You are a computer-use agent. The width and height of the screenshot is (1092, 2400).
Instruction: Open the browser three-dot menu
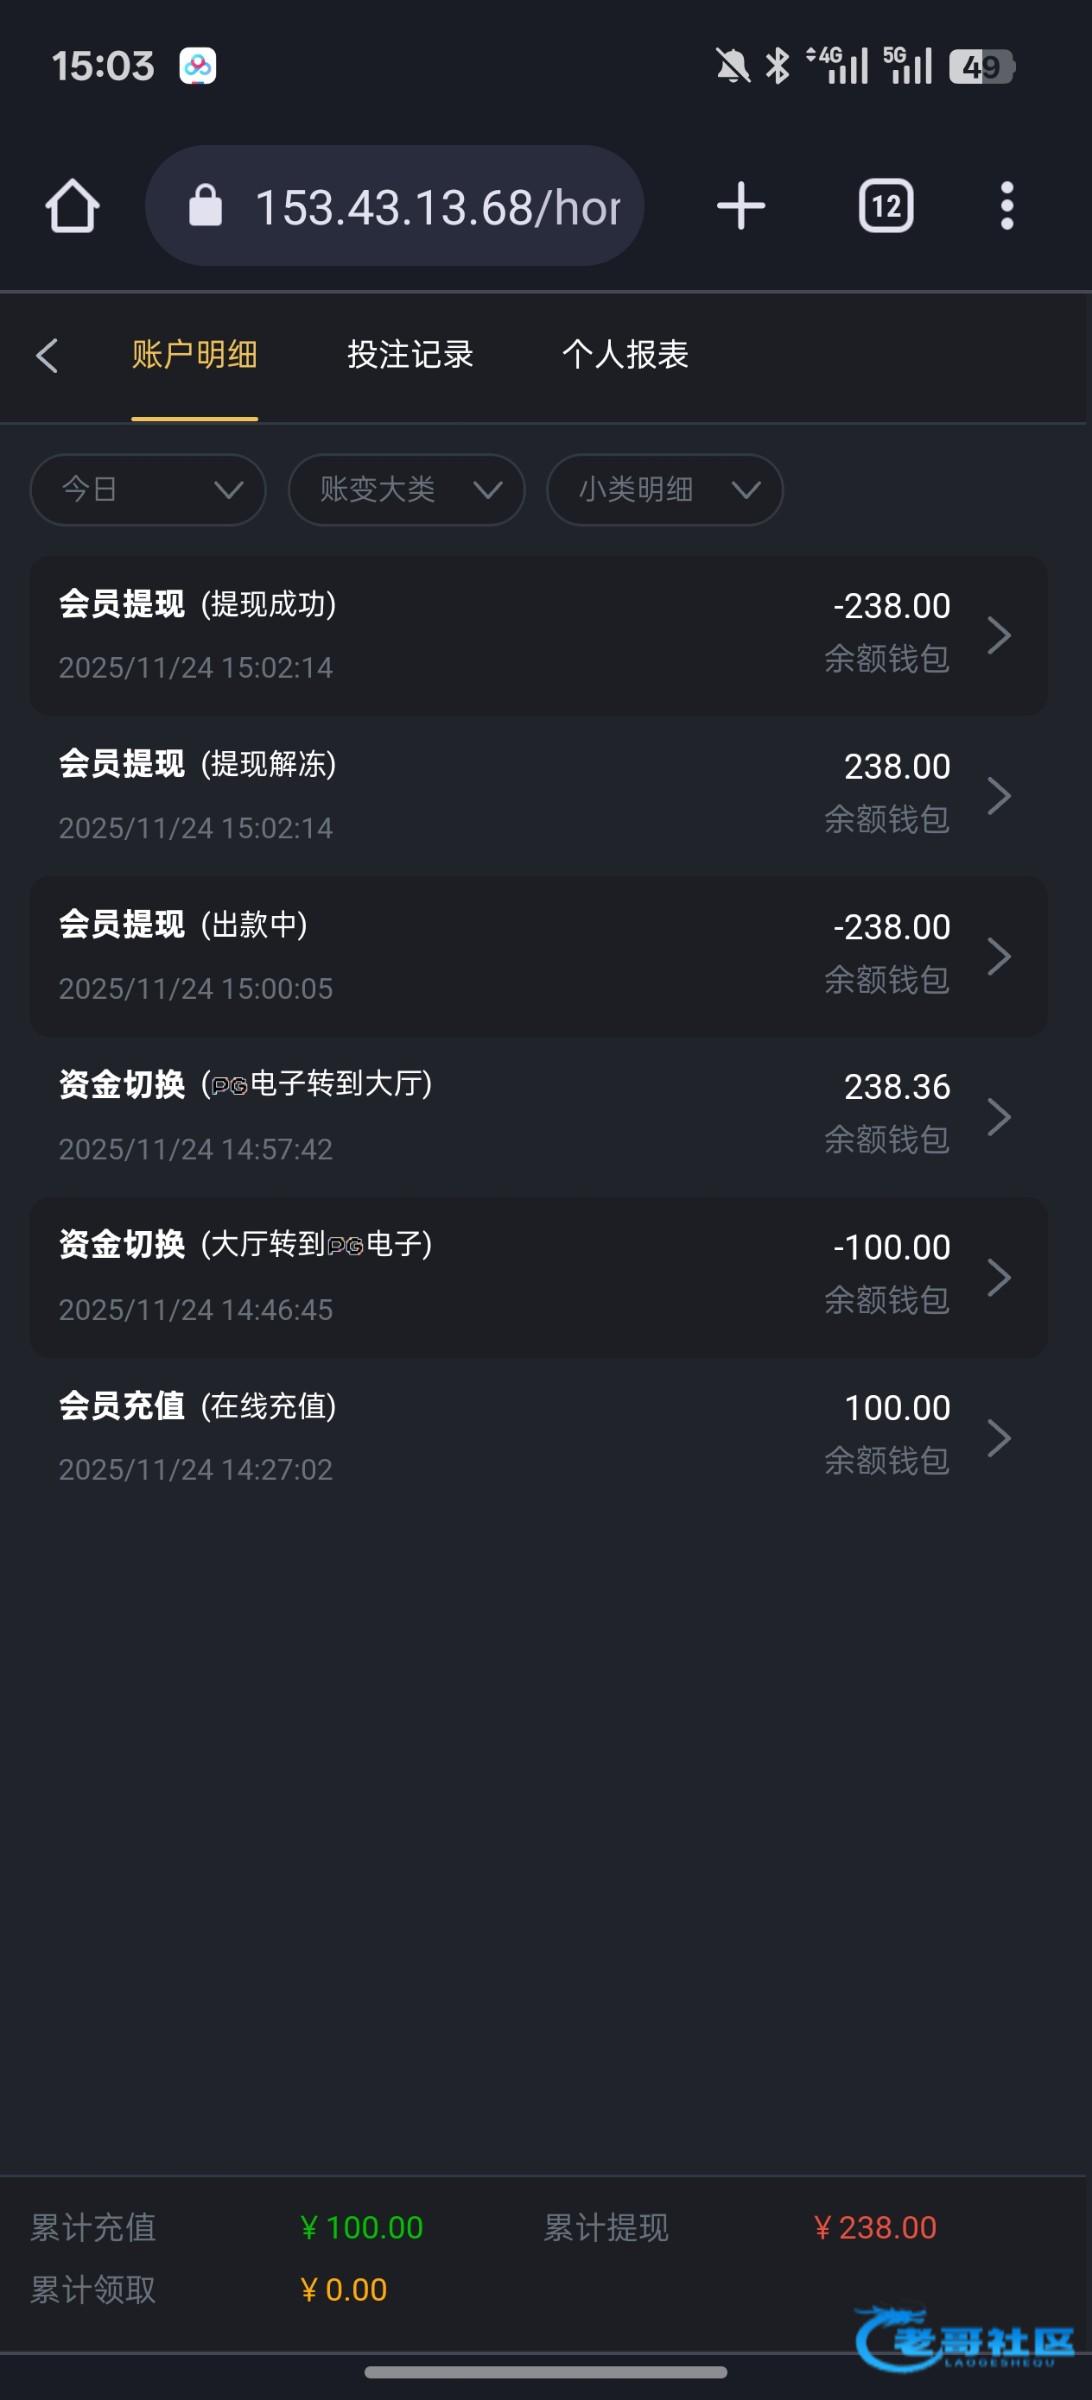point(1007,206)
